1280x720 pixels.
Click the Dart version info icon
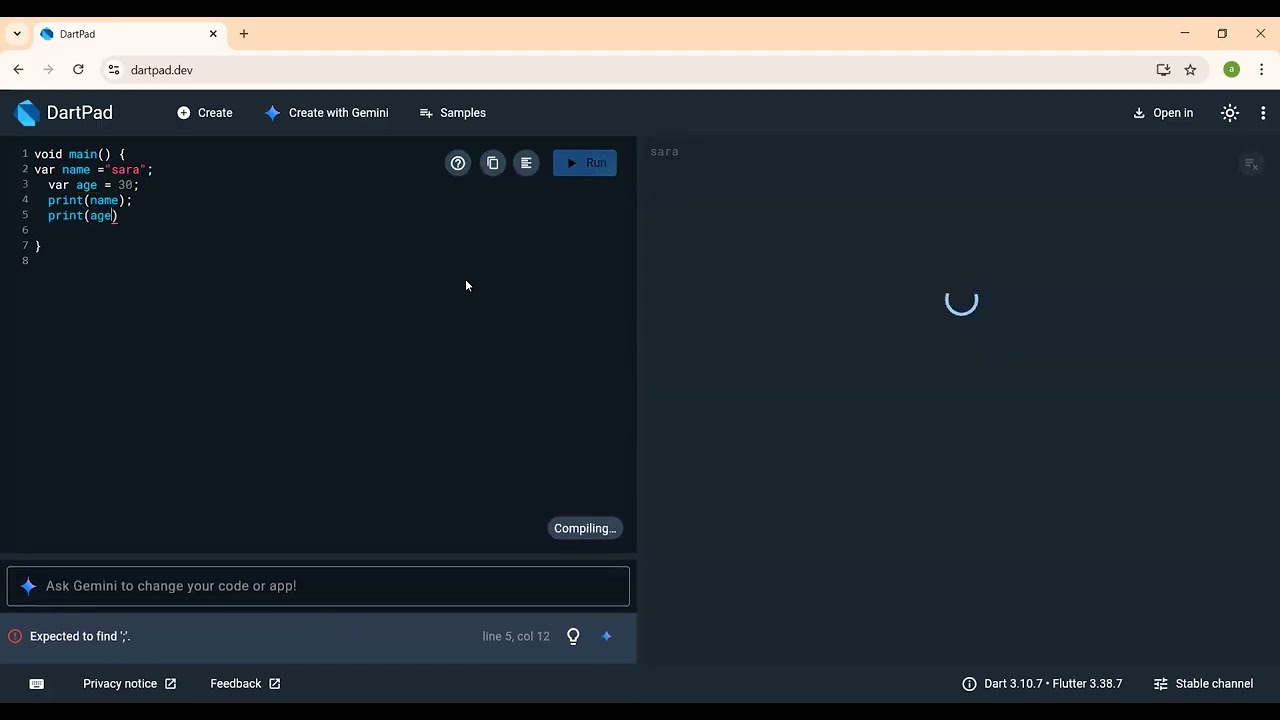coord(969,684)
